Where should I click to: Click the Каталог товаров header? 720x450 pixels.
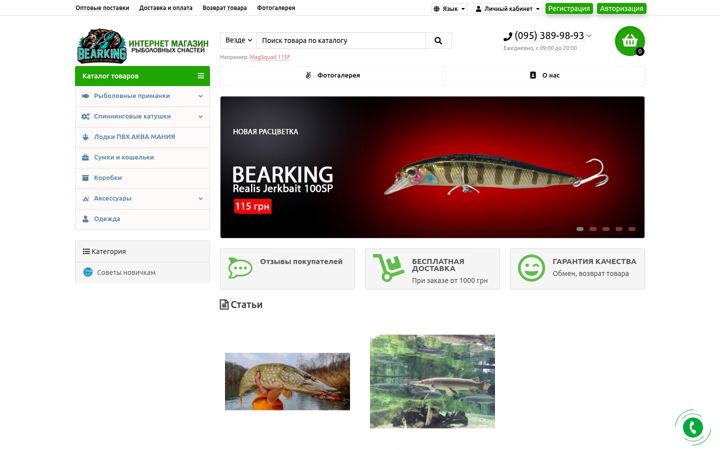pyautogui.click(x=142, y=76)
